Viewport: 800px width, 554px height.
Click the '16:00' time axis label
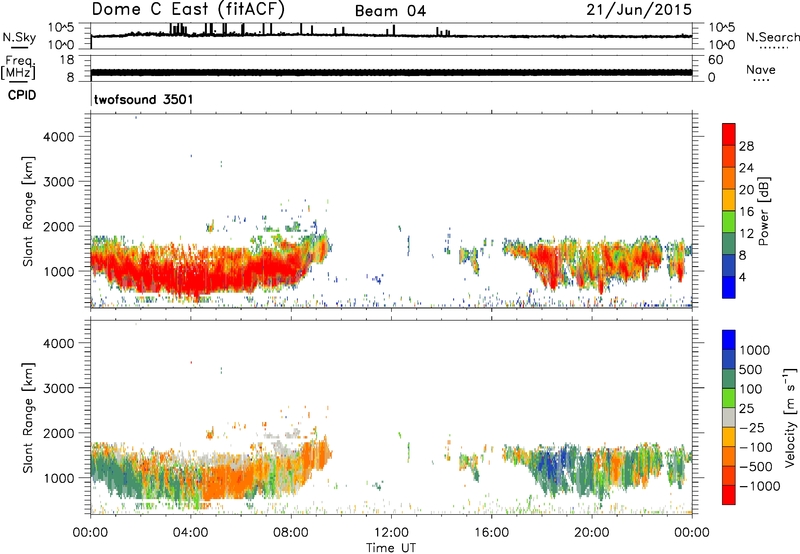pyautogui.click(x=491, y=533)
